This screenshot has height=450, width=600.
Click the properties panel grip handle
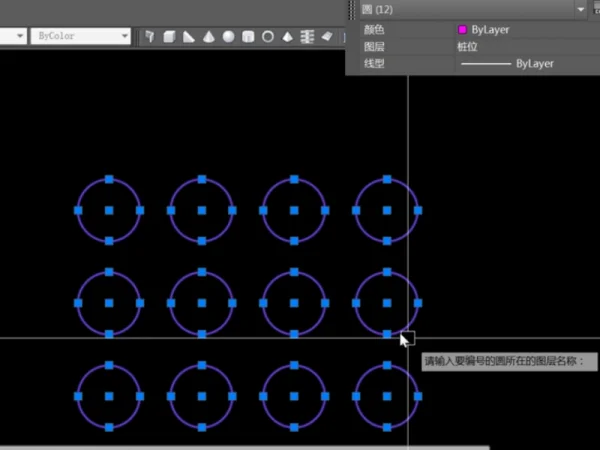(x=352, y=10)
